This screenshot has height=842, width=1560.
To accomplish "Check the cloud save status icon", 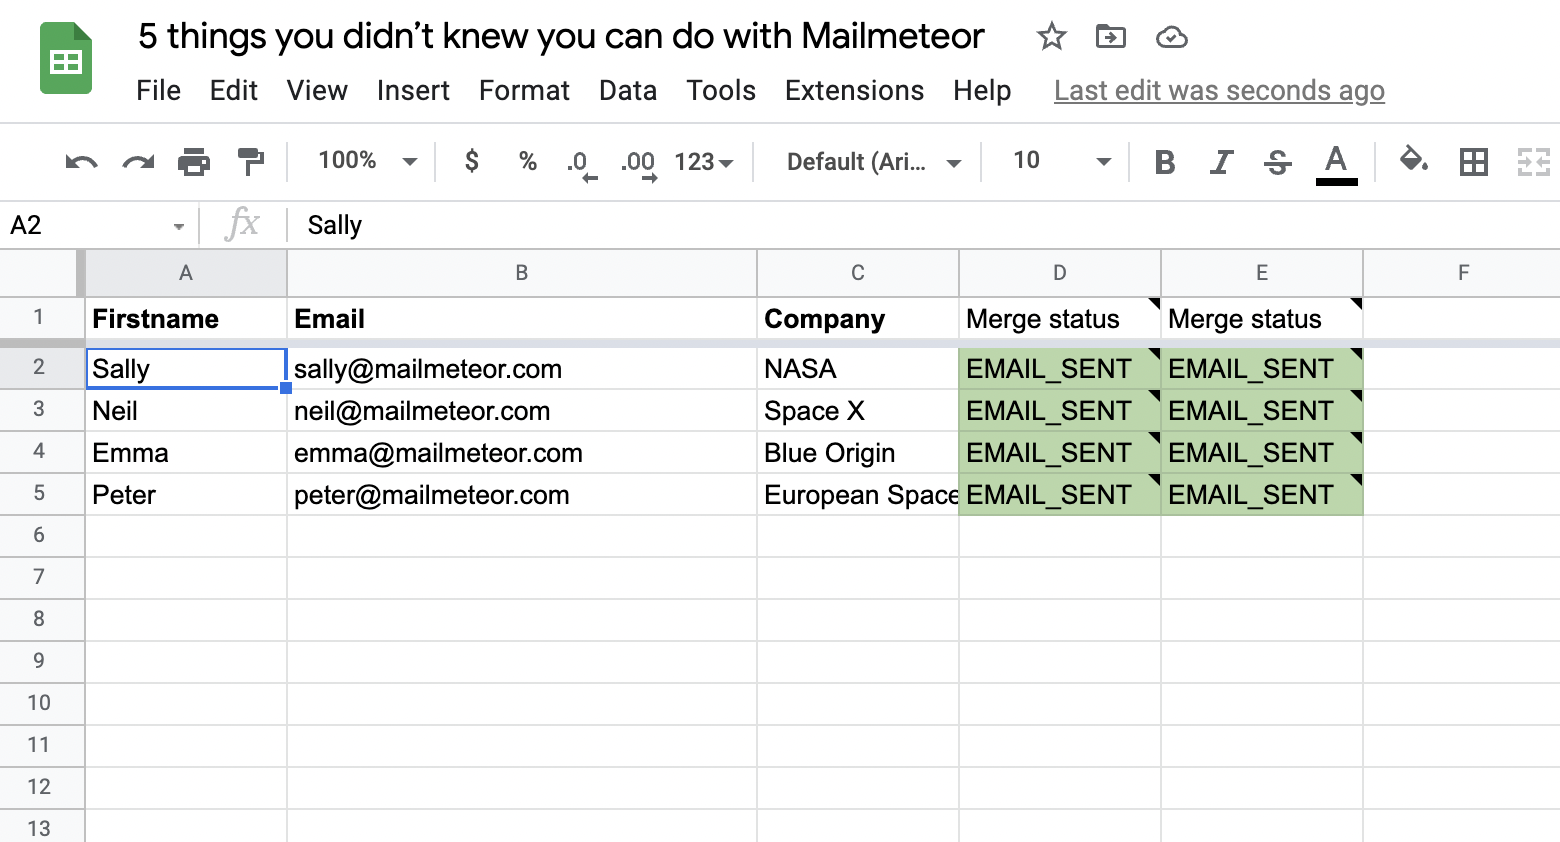I will [x=1171, y=38].
